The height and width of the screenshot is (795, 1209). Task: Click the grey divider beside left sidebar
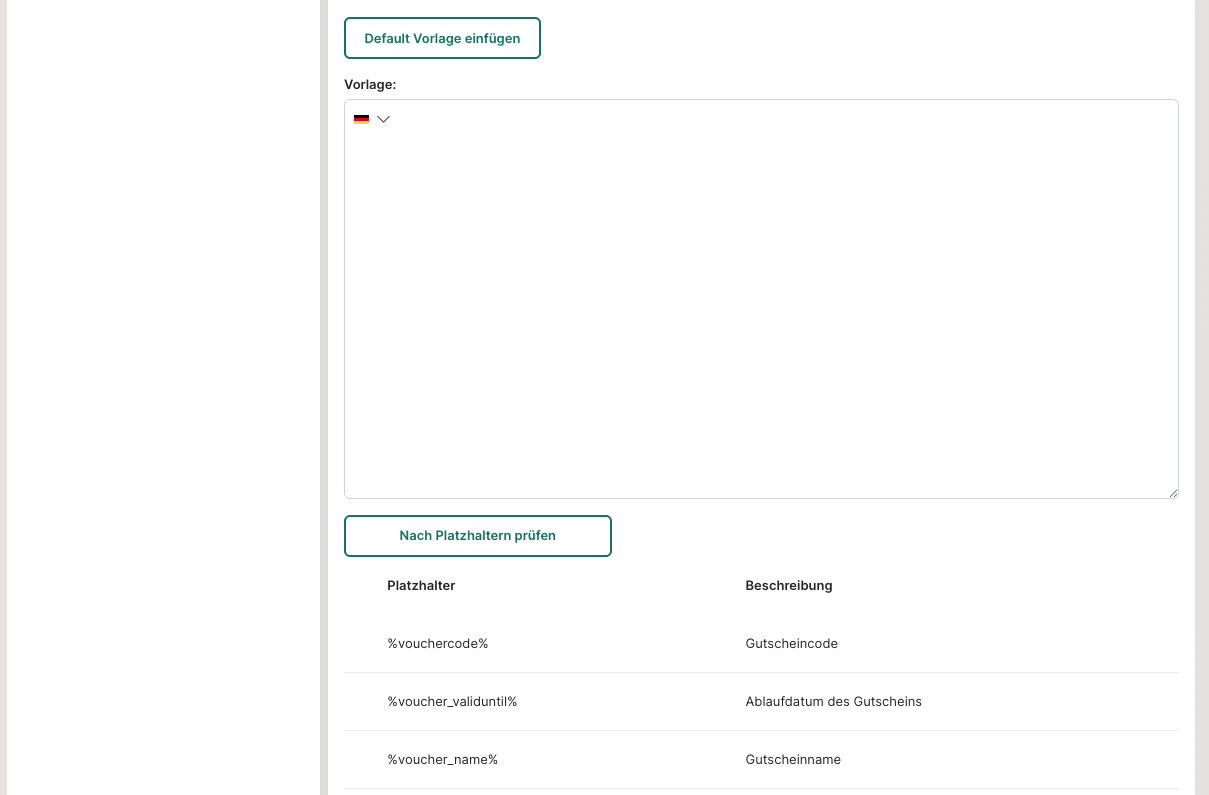click(x=324, y=400)
